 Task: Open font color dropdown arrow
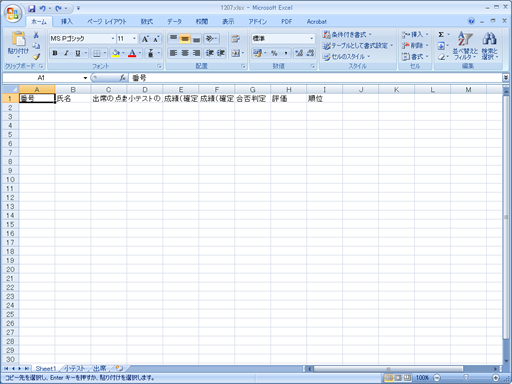[x=140, y=53]
